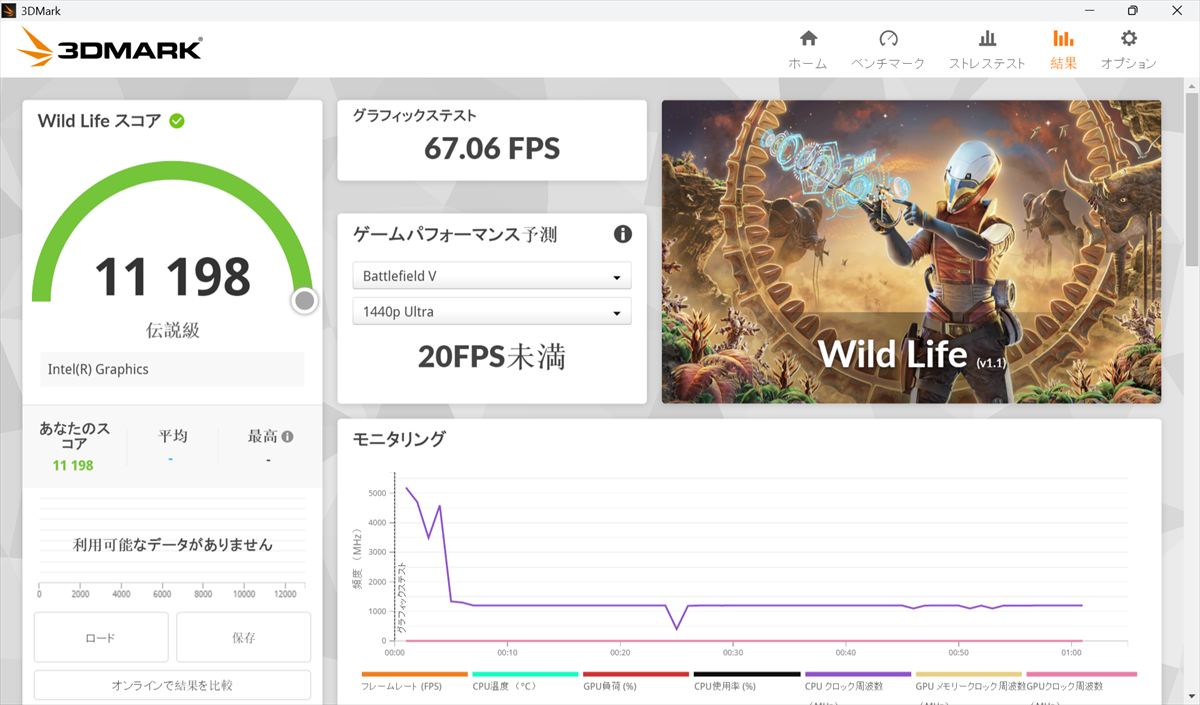The image size is (1200, 705).
Task: Click the 保存 (Save) button
Action: 243,637
